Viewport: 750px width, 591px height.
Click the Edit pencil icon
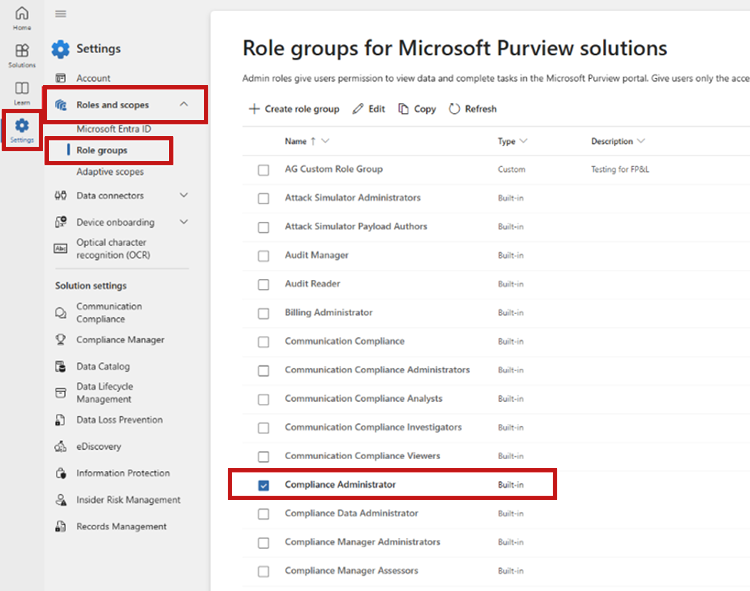click(357, 109)
